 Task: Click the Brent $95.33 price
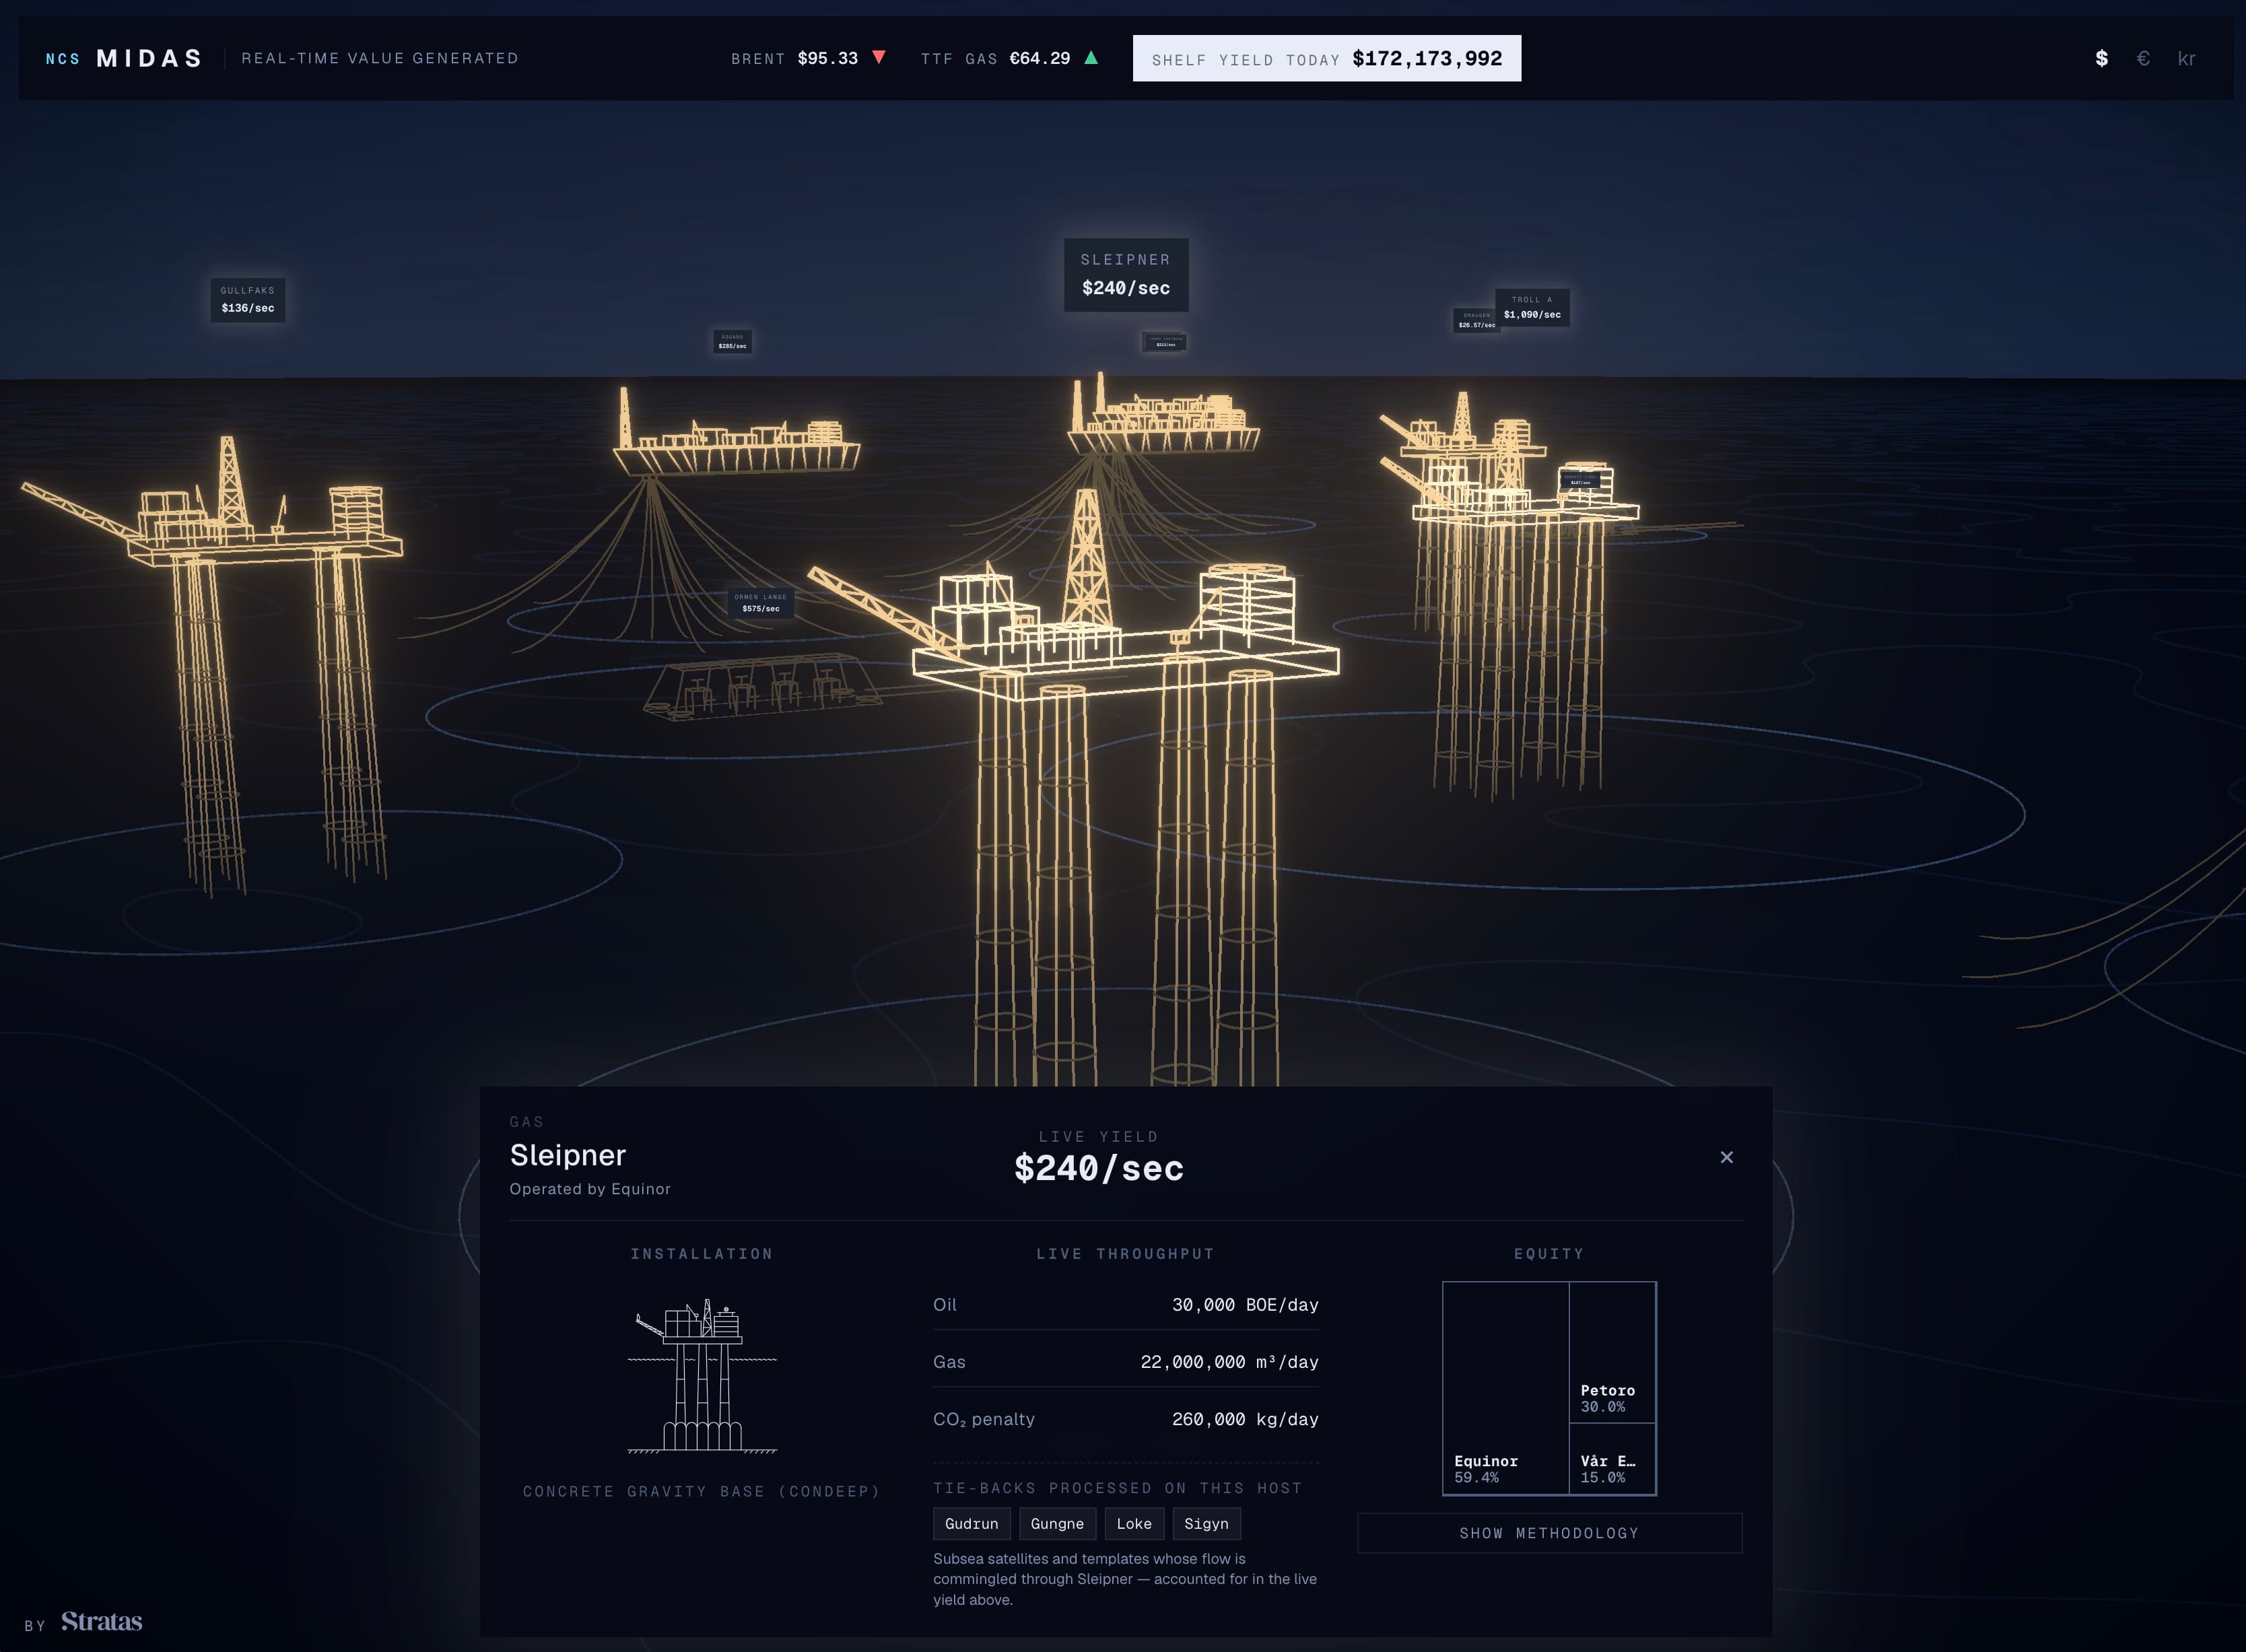coord(794,58)
